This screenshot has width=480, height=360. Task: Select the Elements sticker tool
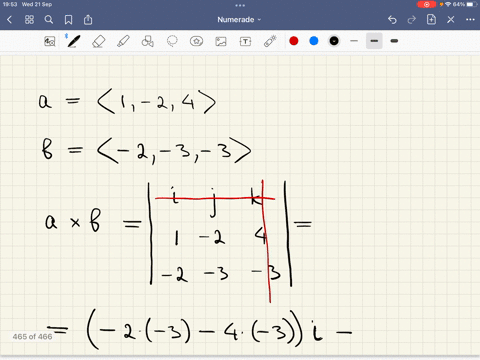(196, 41)
